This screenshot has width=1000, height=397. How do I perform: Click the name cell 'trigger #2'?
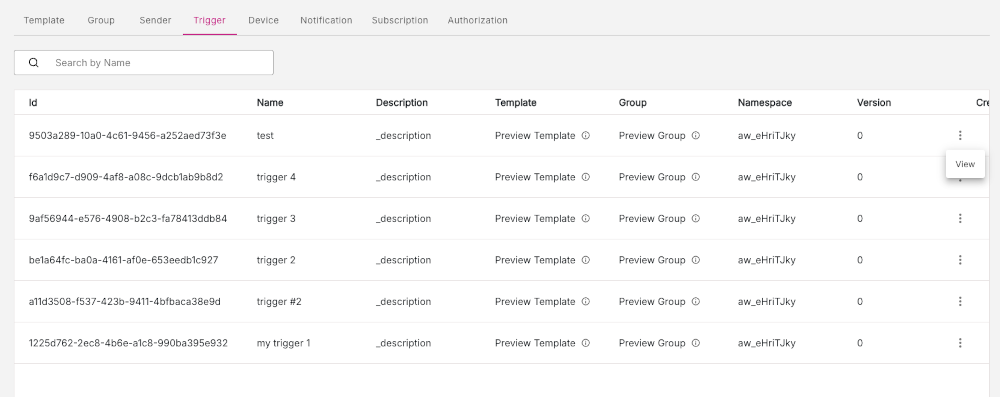pyautogui.click(x=279, y=301)
